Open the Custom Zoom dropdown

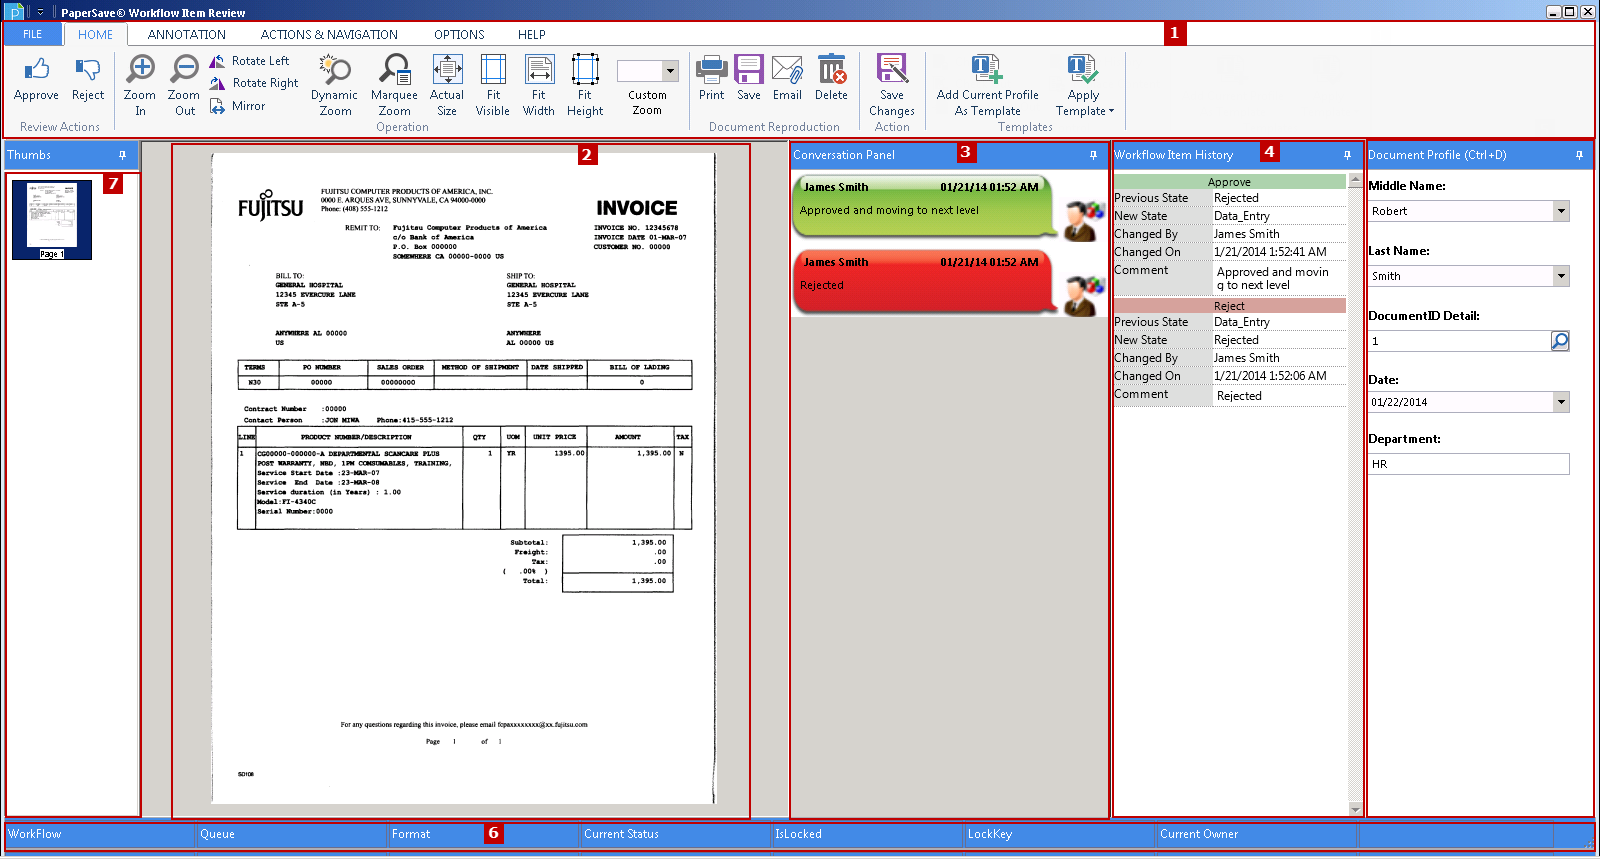point(671,71)
